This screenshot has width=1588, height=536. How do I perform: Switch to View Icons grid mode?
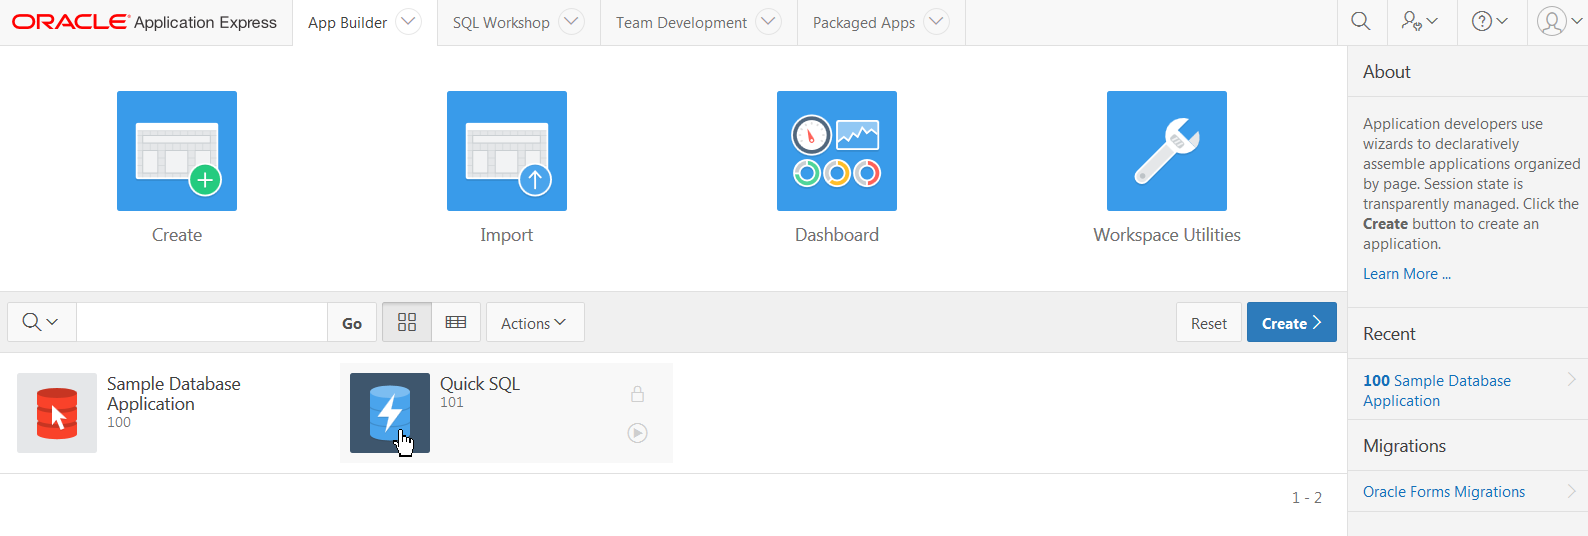point(407,323)
